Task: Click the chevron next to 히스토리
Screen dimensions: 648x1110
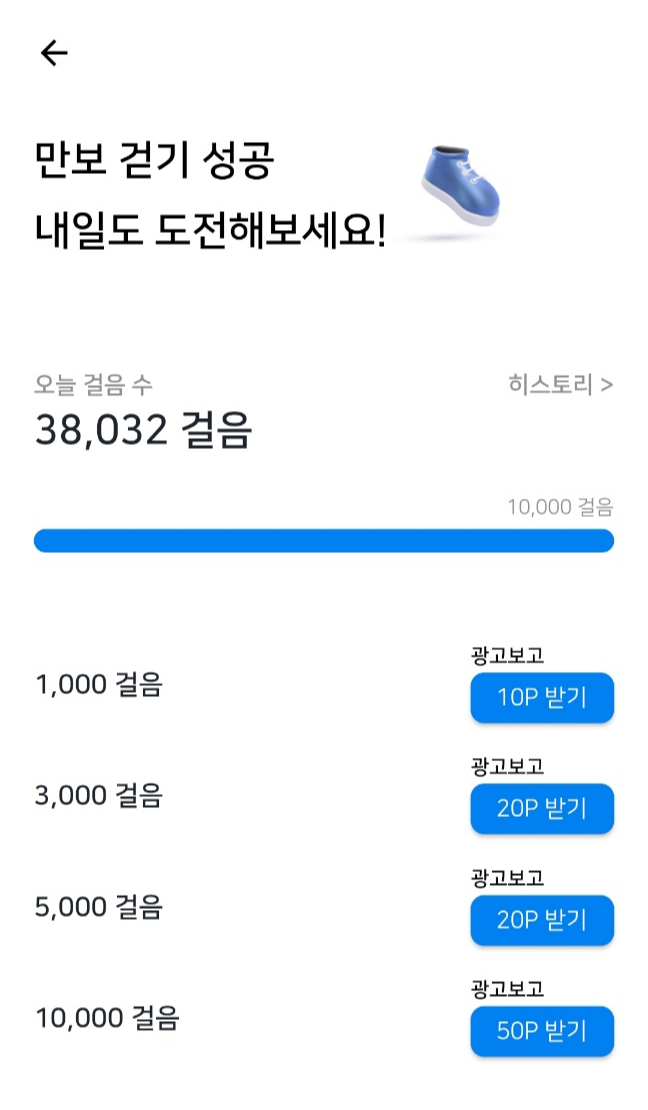Action: (606, 383)
